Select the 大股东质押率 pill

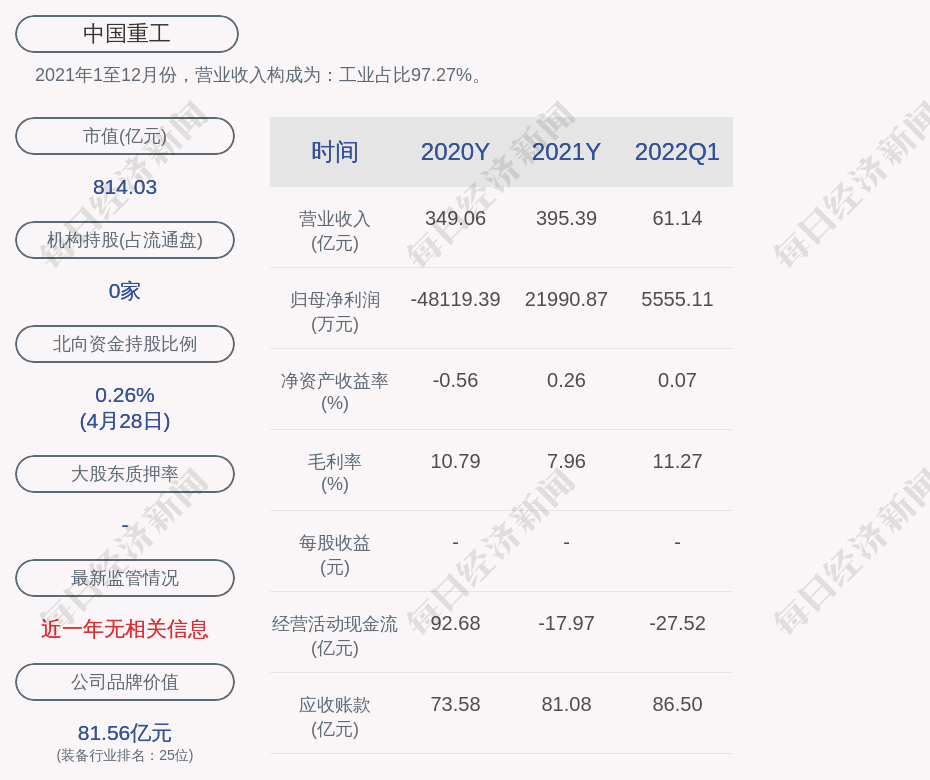tap(125, 474)
